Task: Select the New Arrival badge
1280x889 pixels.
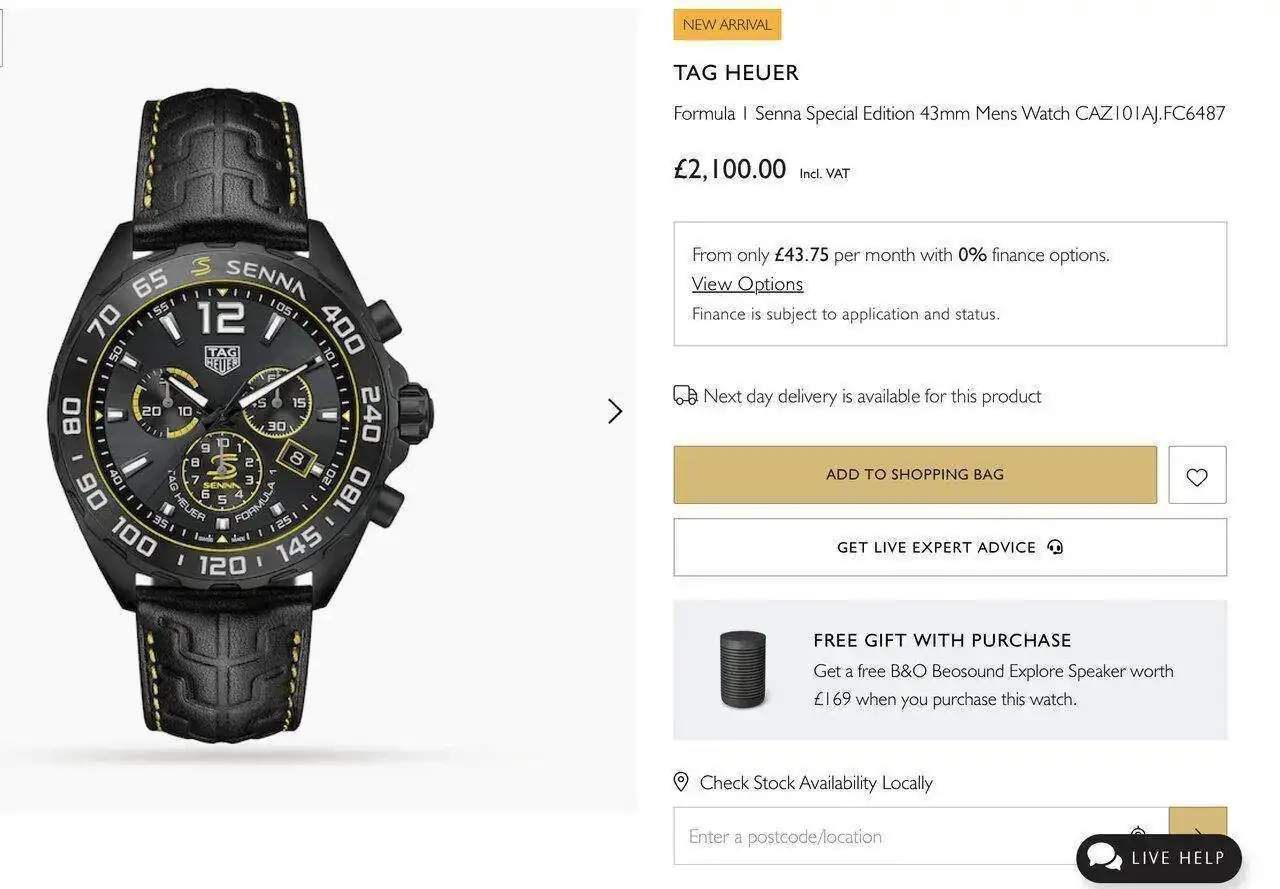Action: pyautogui.click(x=727, y=25)
